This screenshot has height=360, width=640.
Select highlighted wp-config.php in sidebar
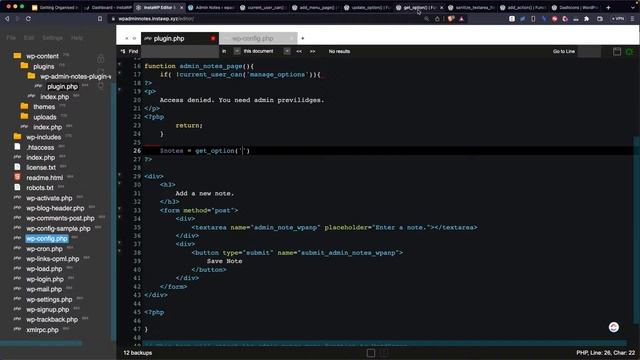coord(47,238)
